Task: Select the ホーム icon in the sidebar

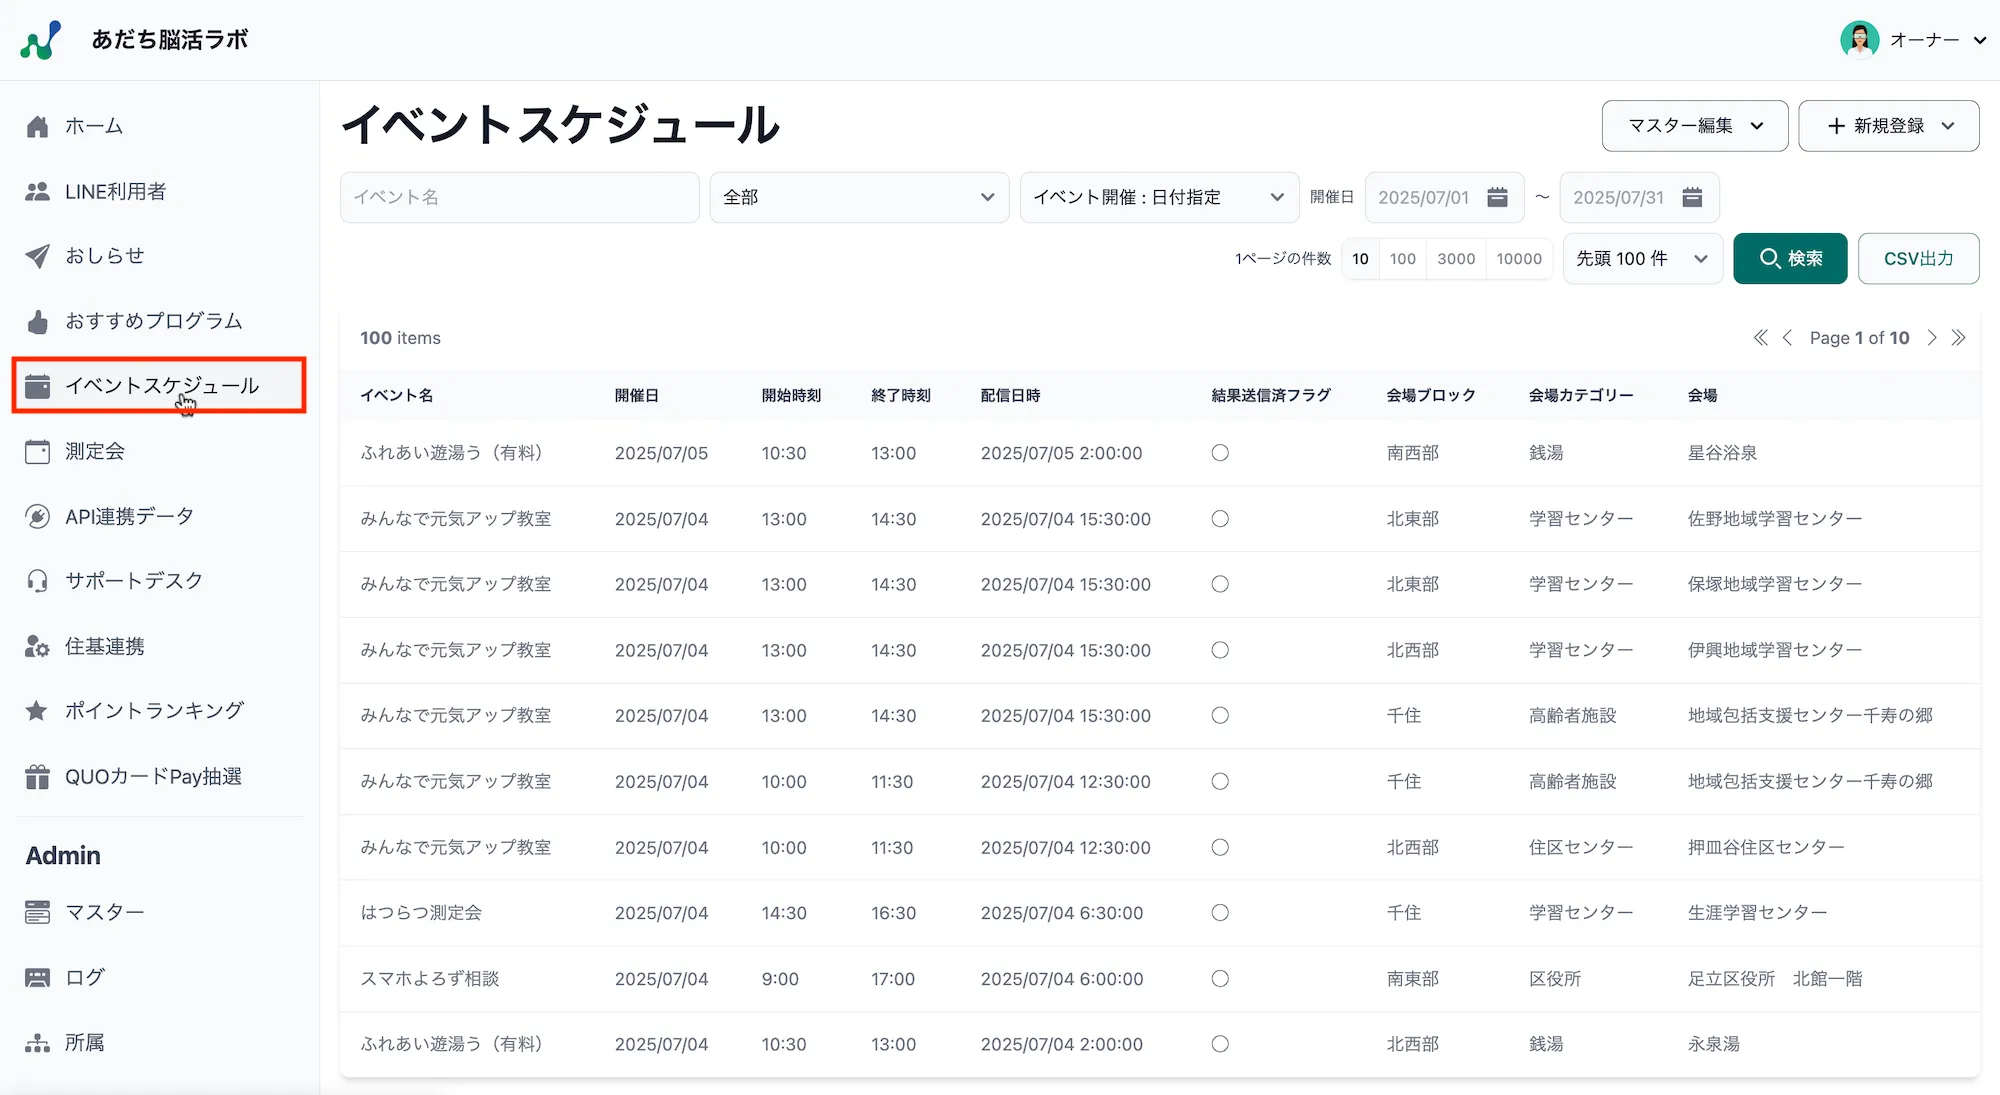Action: click(37, 126)
